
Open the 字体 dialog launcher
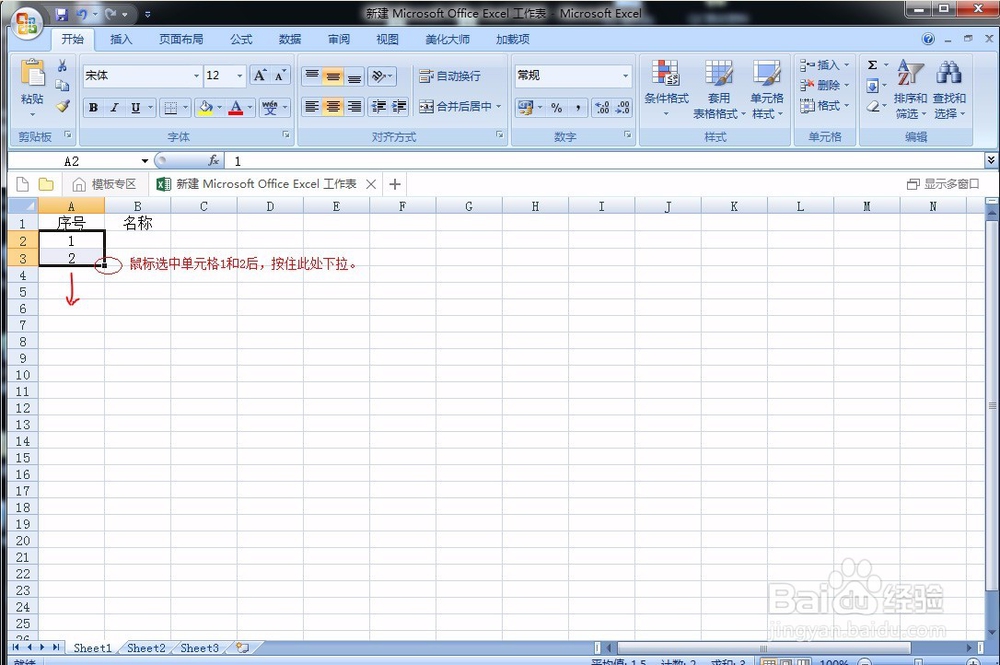[x=286, y=135]
